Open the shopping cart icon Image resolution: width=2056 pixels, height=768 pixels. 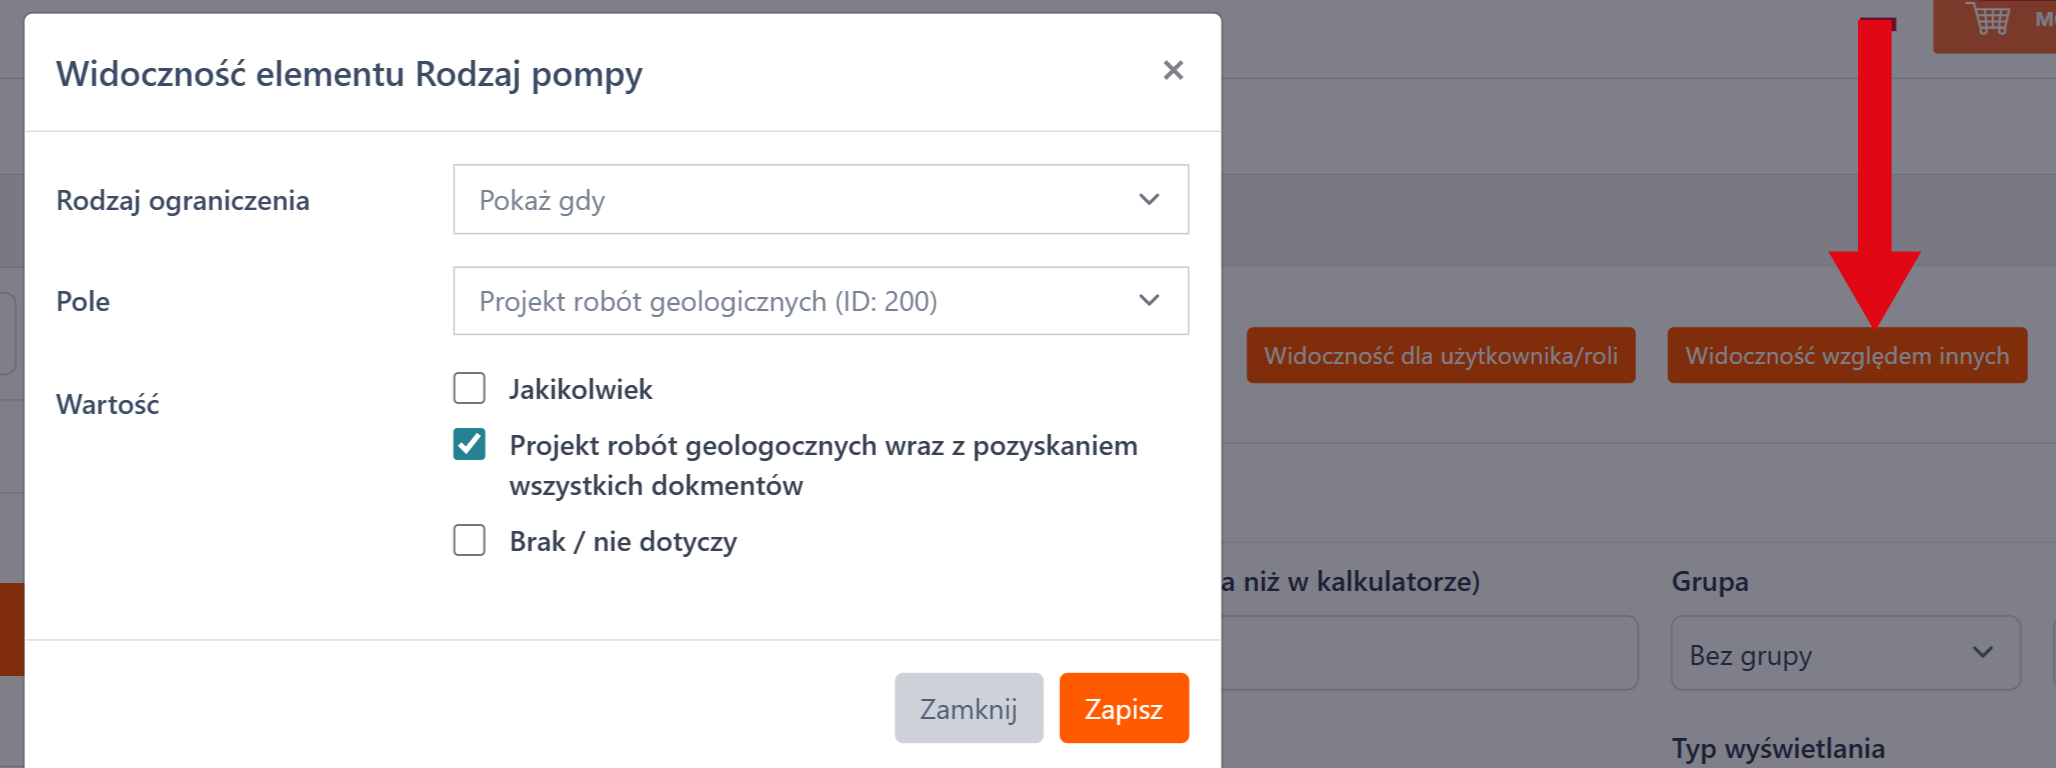pyautogui.click(x=1987, y=18)
